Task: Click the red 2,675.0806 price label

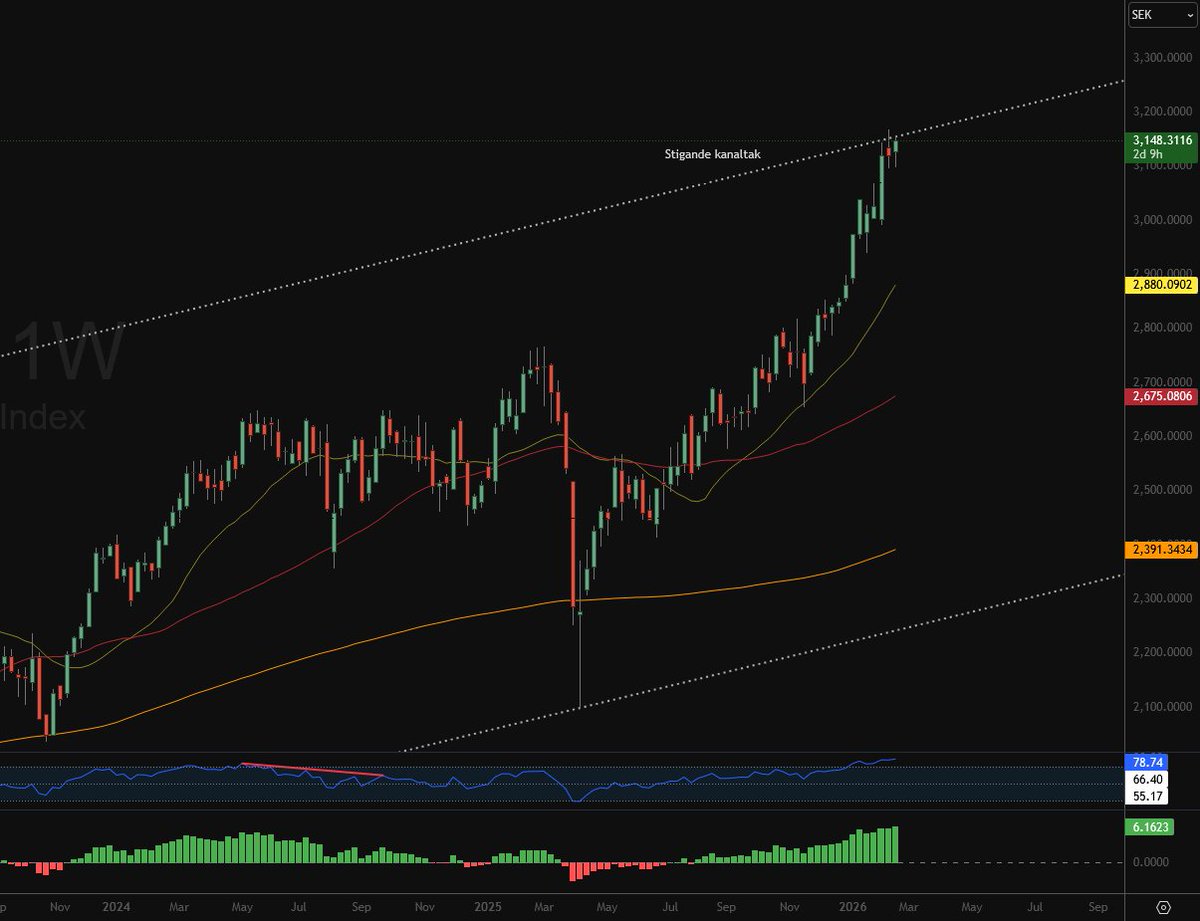Action: [1161, 397]
